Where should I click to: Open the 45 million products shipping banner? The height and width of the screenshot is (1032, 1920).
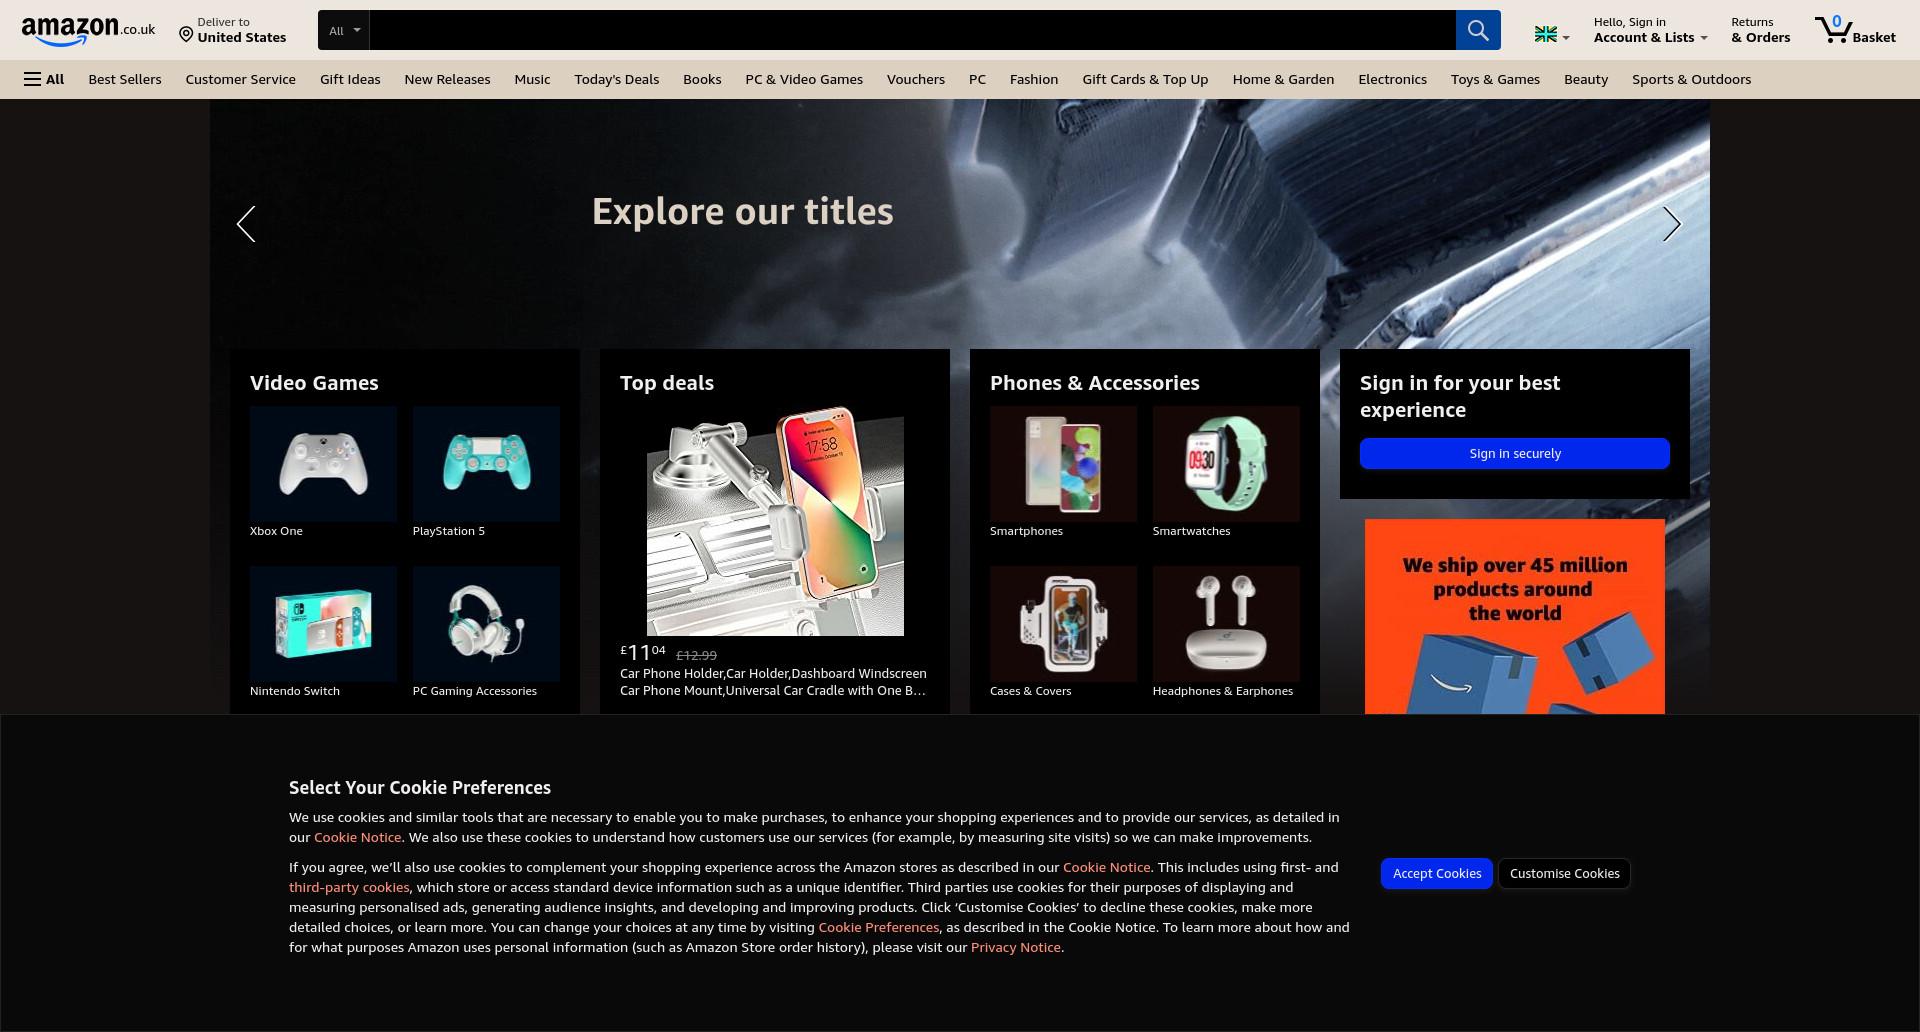coord(1515,616)
